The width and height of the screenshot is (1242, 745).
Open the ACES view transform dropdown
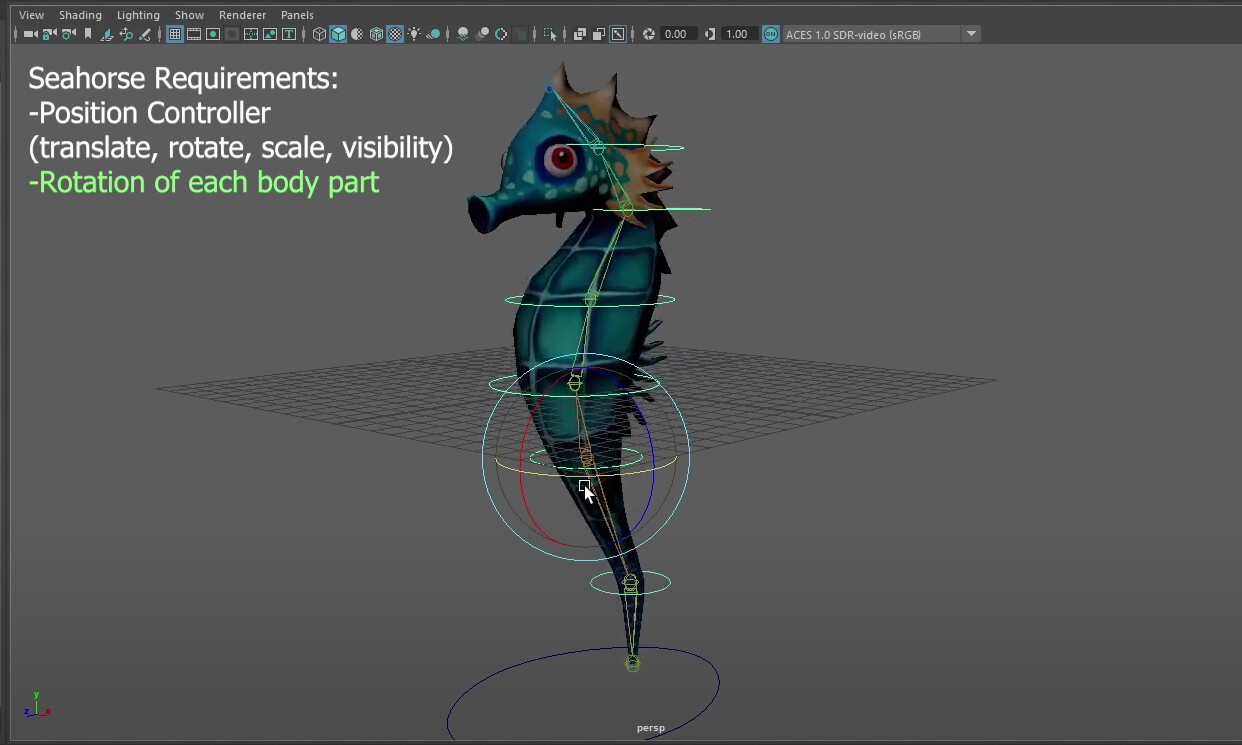pos(969,33)
